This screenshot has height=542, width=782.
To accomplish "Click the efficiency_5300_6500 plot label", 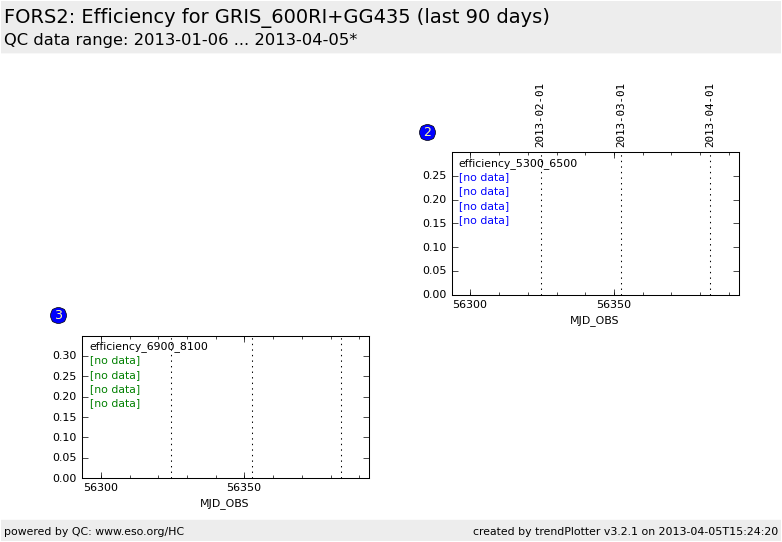I will point(518,164).
